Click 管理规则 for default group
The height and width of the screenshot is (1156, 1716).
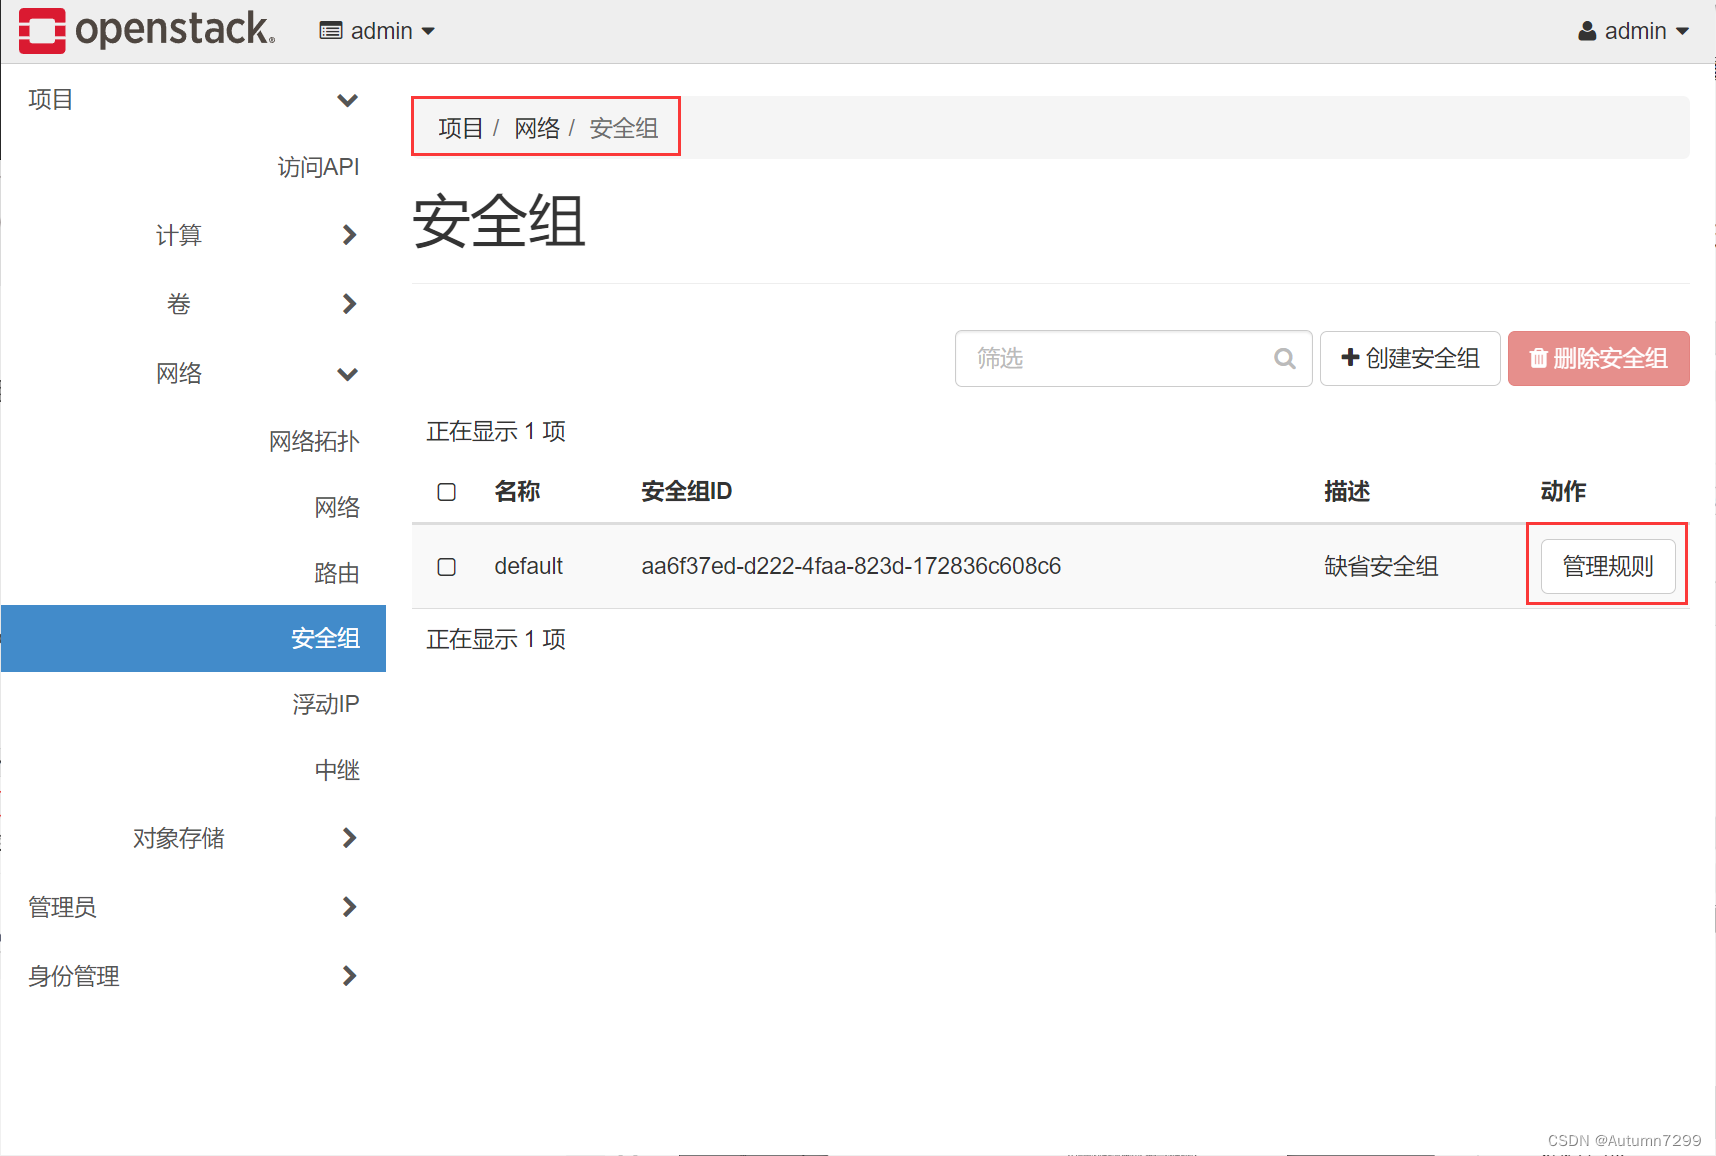1607,566
